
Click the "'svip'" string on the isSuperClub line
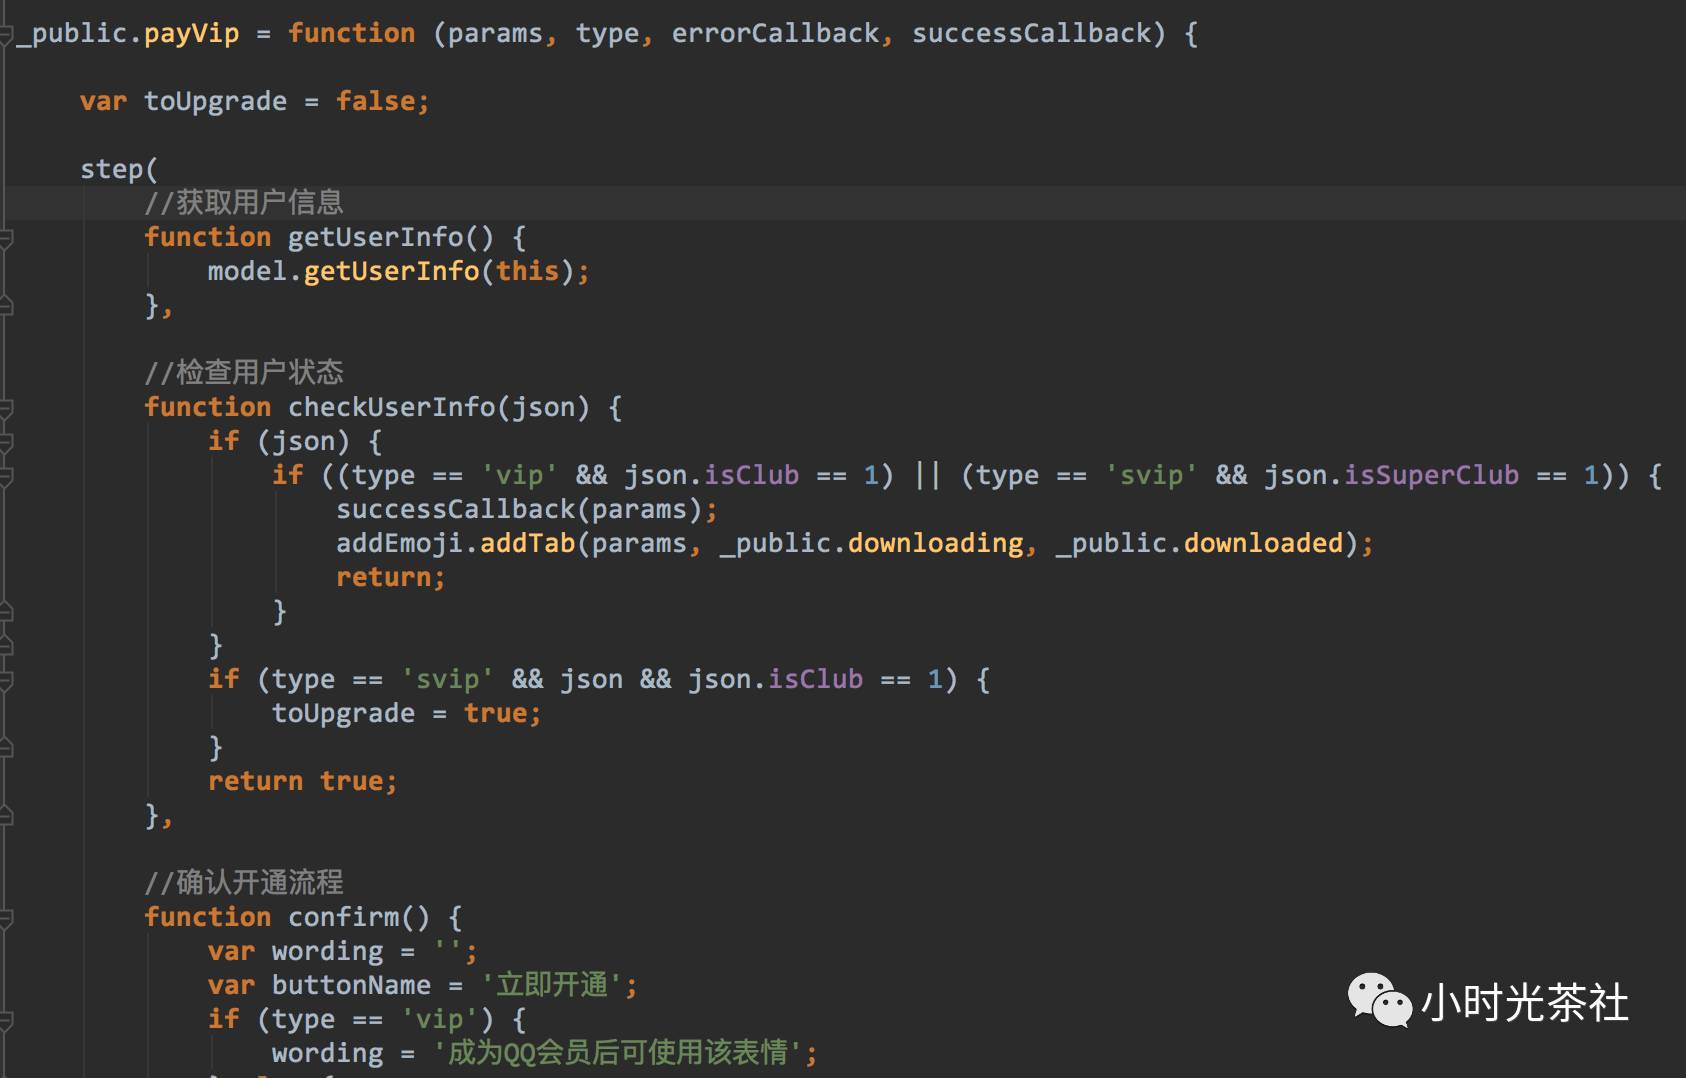point(1151,476)
